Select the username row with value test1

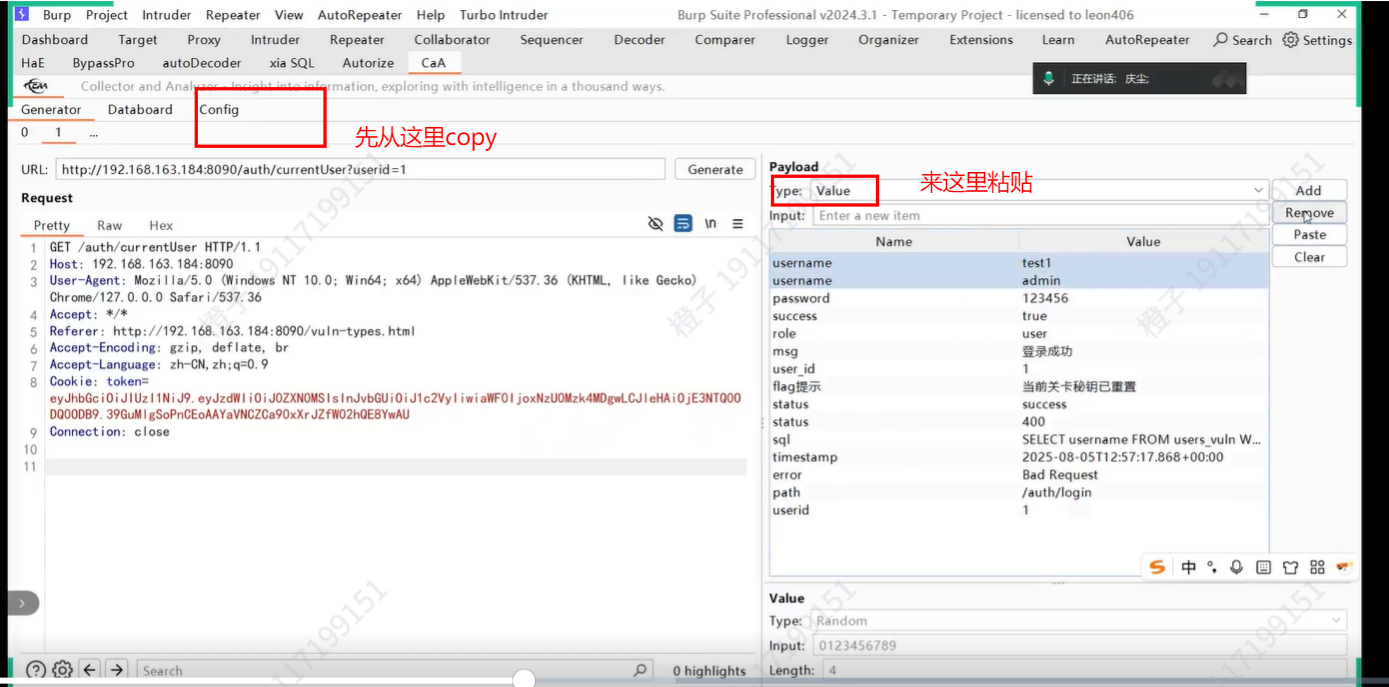pos(1018,263)
